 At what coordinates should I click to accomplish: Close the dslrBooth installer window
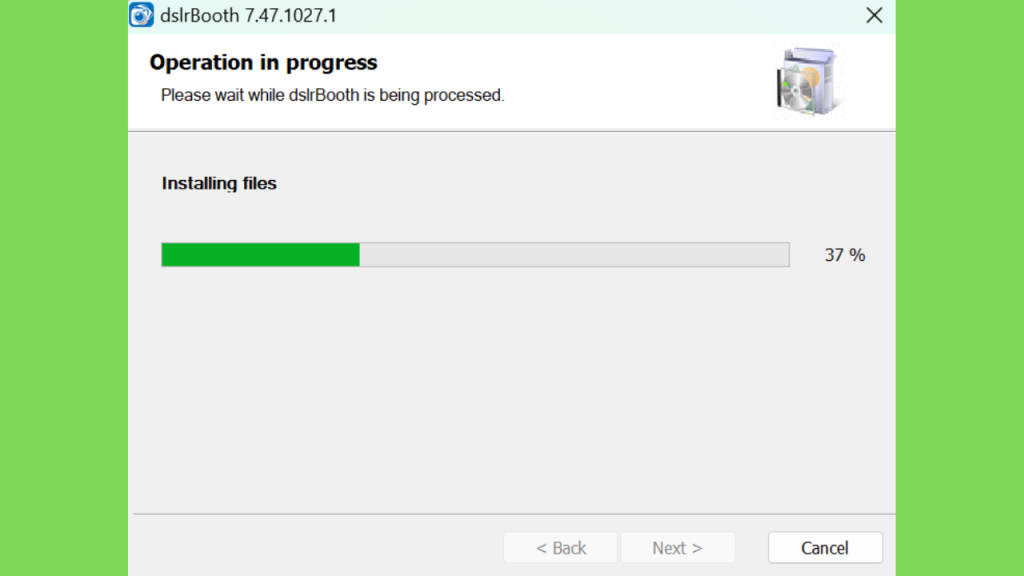[x=874, y=15]
